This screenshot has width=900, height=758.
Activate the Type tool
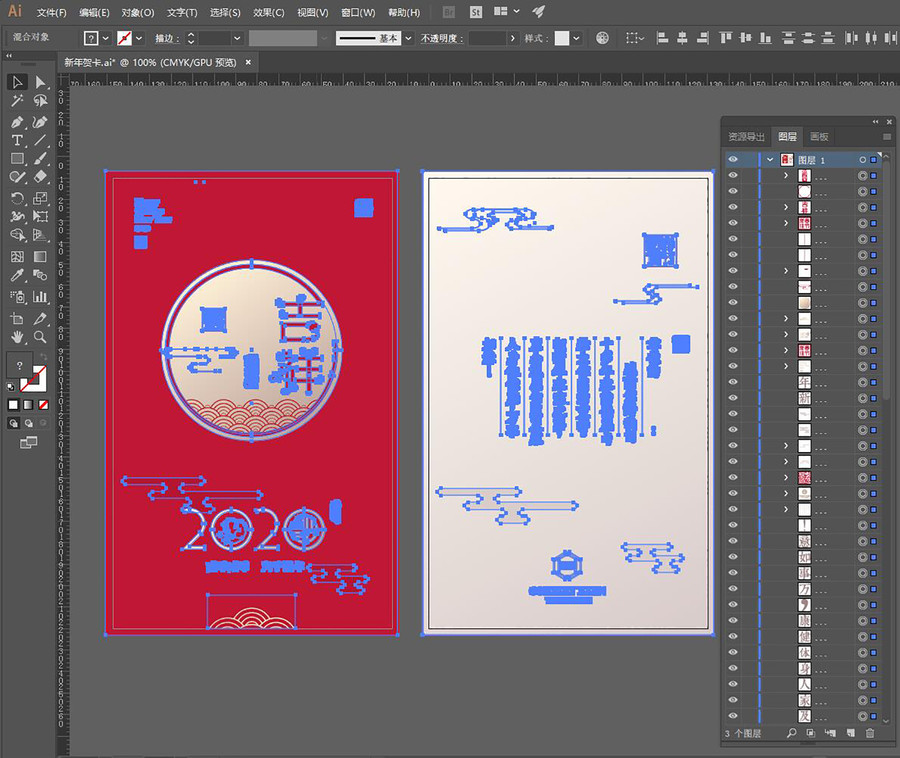[17, 140]
